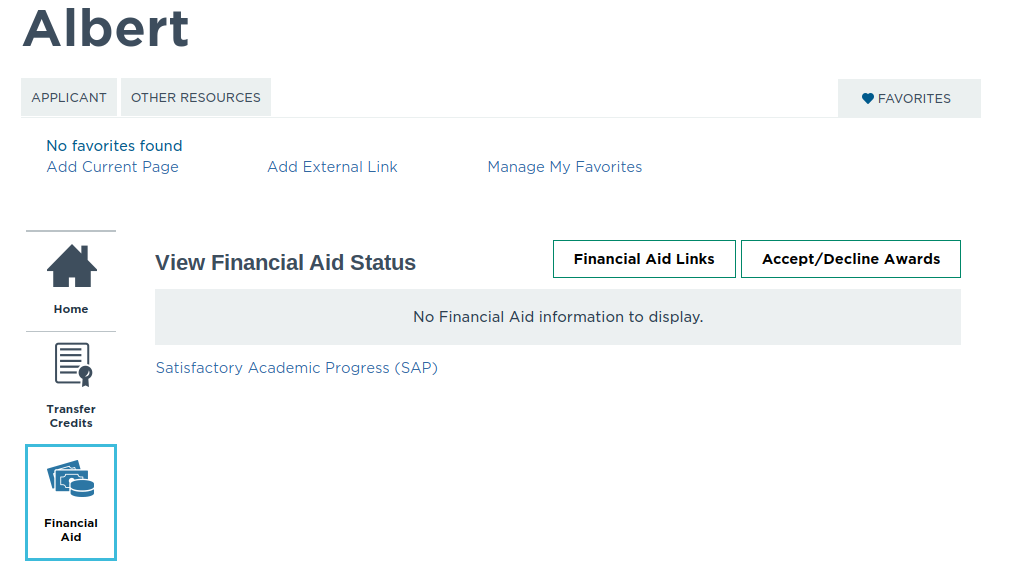Select the Transfer Credits sidebar label

71,416
